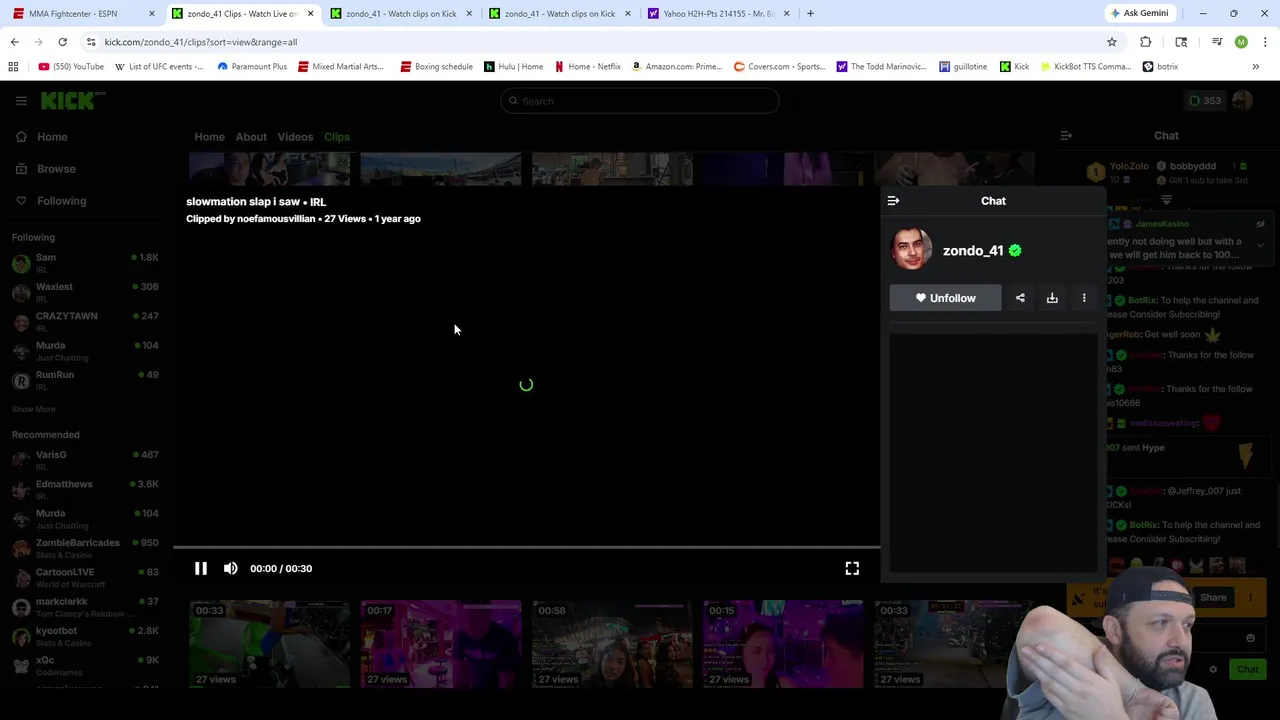
Task: Play the 00:17 clip thumbnail
Action: pyautogui.click(x=441, y=644)
